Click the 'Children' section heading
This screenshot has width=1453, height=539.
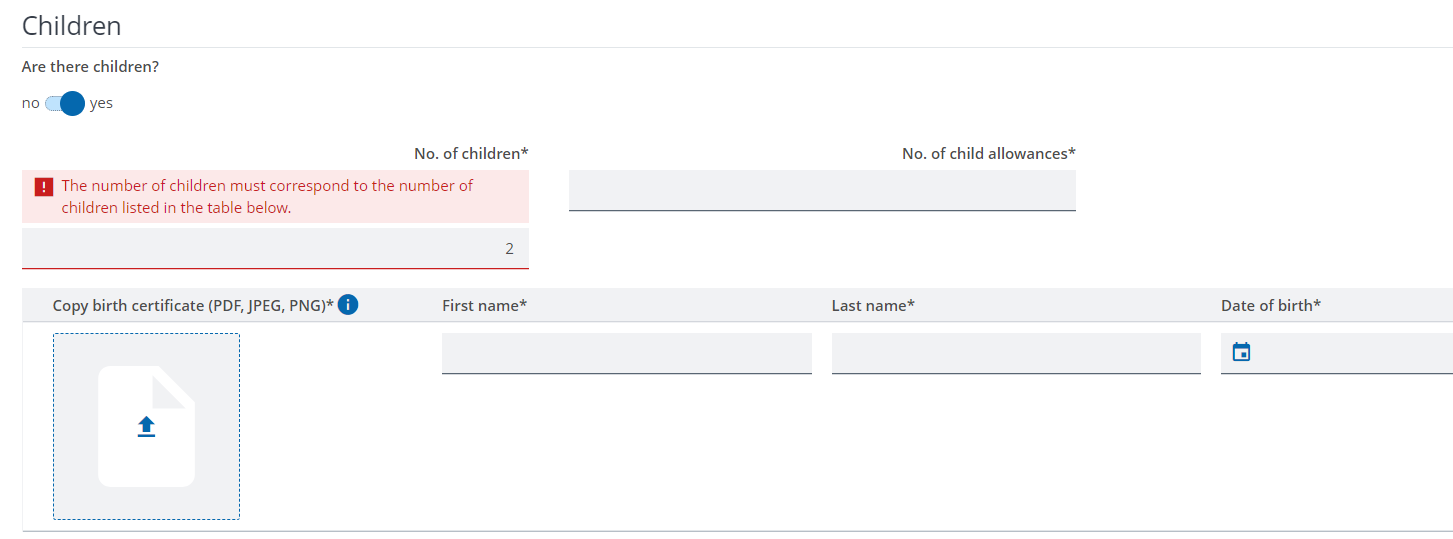[71, 25]
